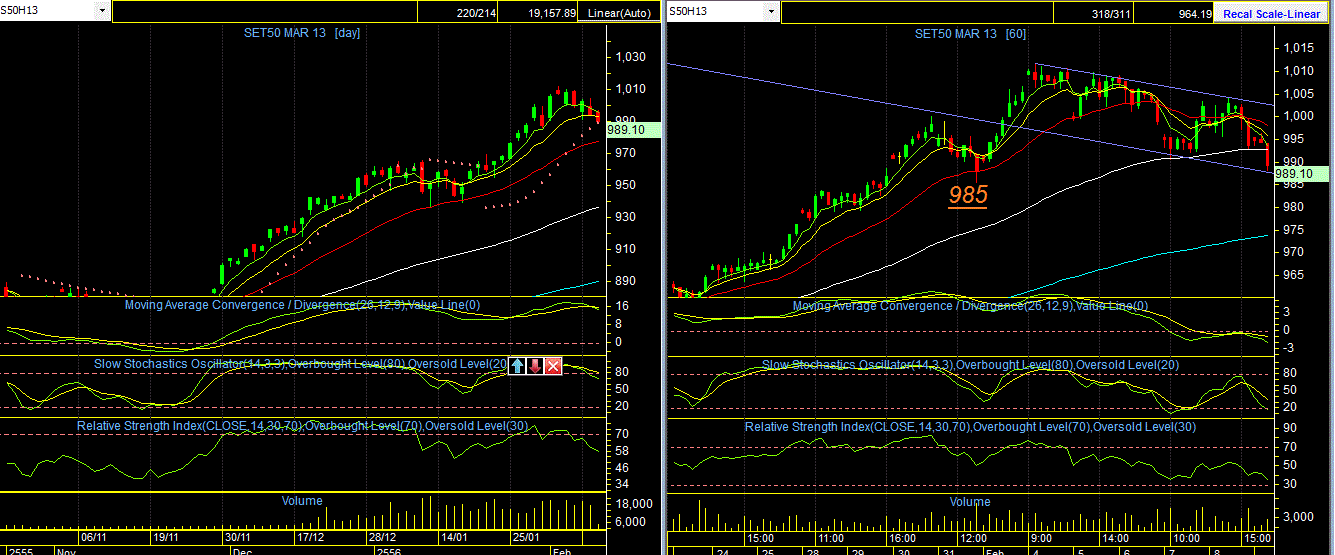Move Slow Stochastics panel down with red arrow
Viewport: 1335px width, 555px height.
pos(535,366)
